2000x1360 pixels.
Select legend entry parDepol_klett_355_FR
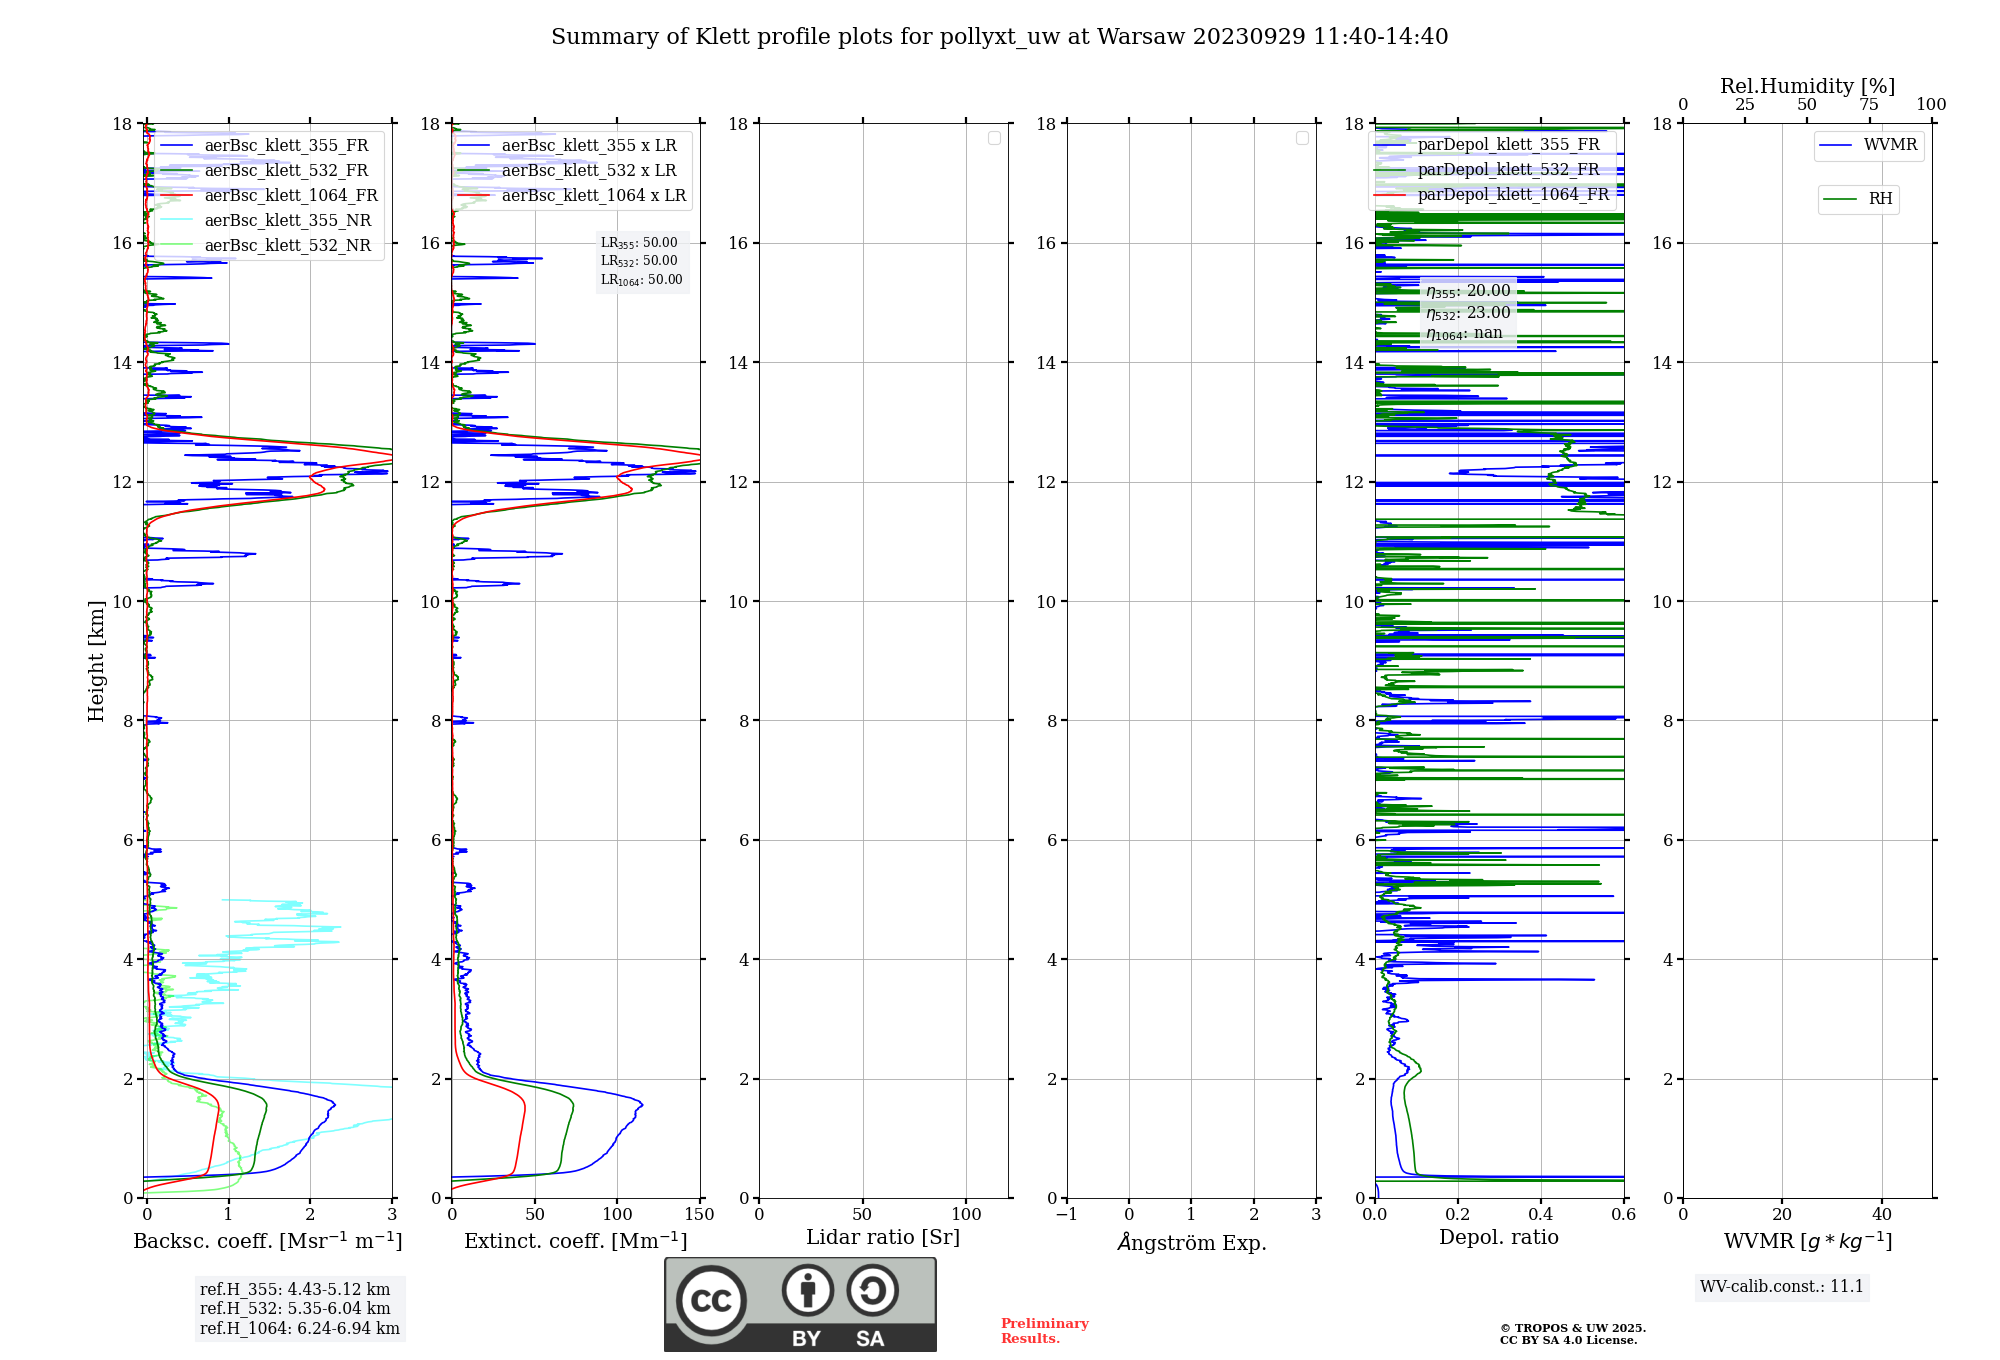(x=1487, y=145)
